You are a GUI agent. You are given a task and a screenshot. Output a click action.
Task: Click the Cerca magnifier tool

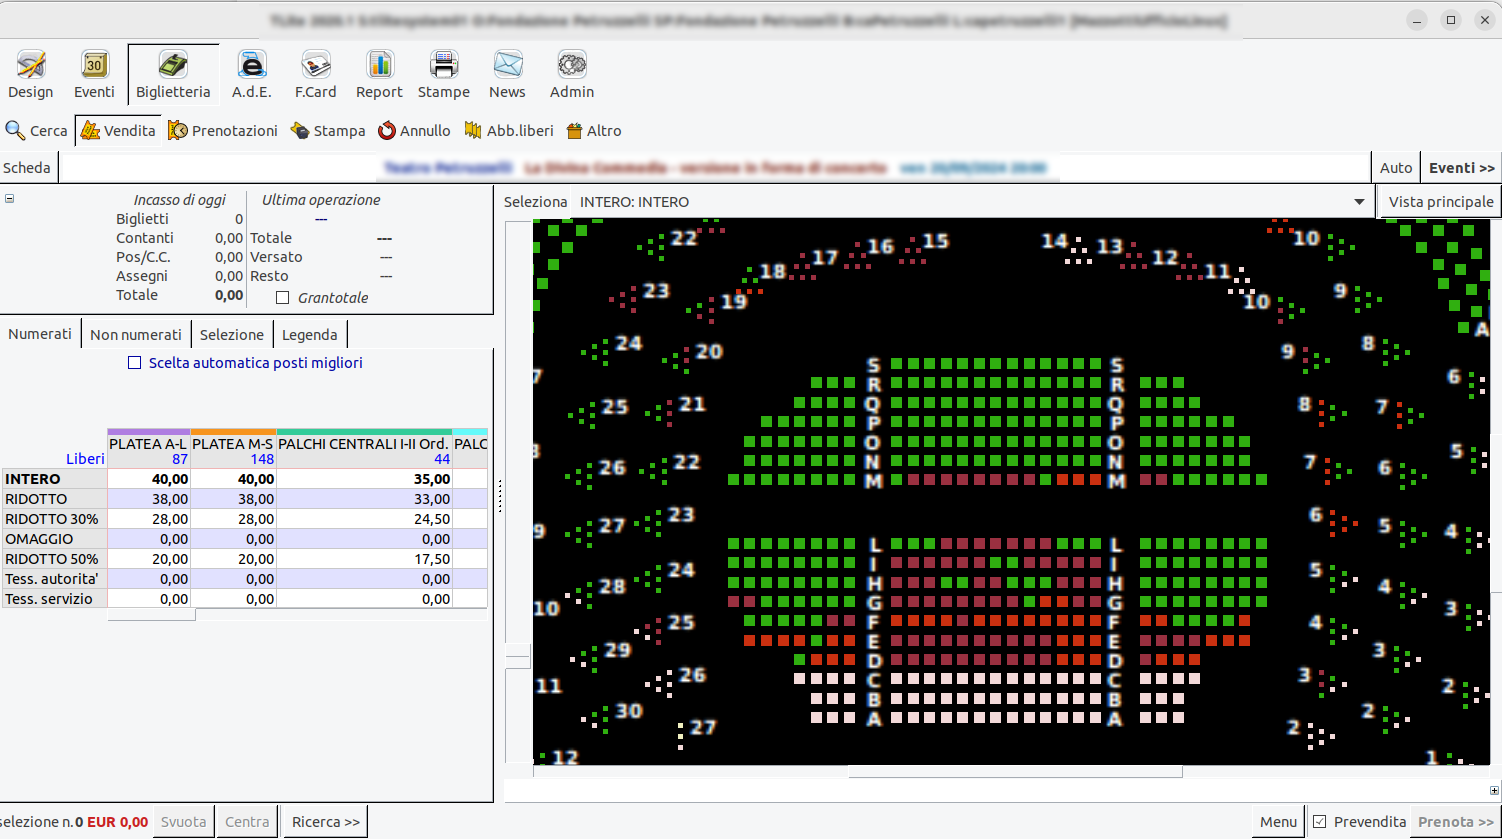(37, 131)
